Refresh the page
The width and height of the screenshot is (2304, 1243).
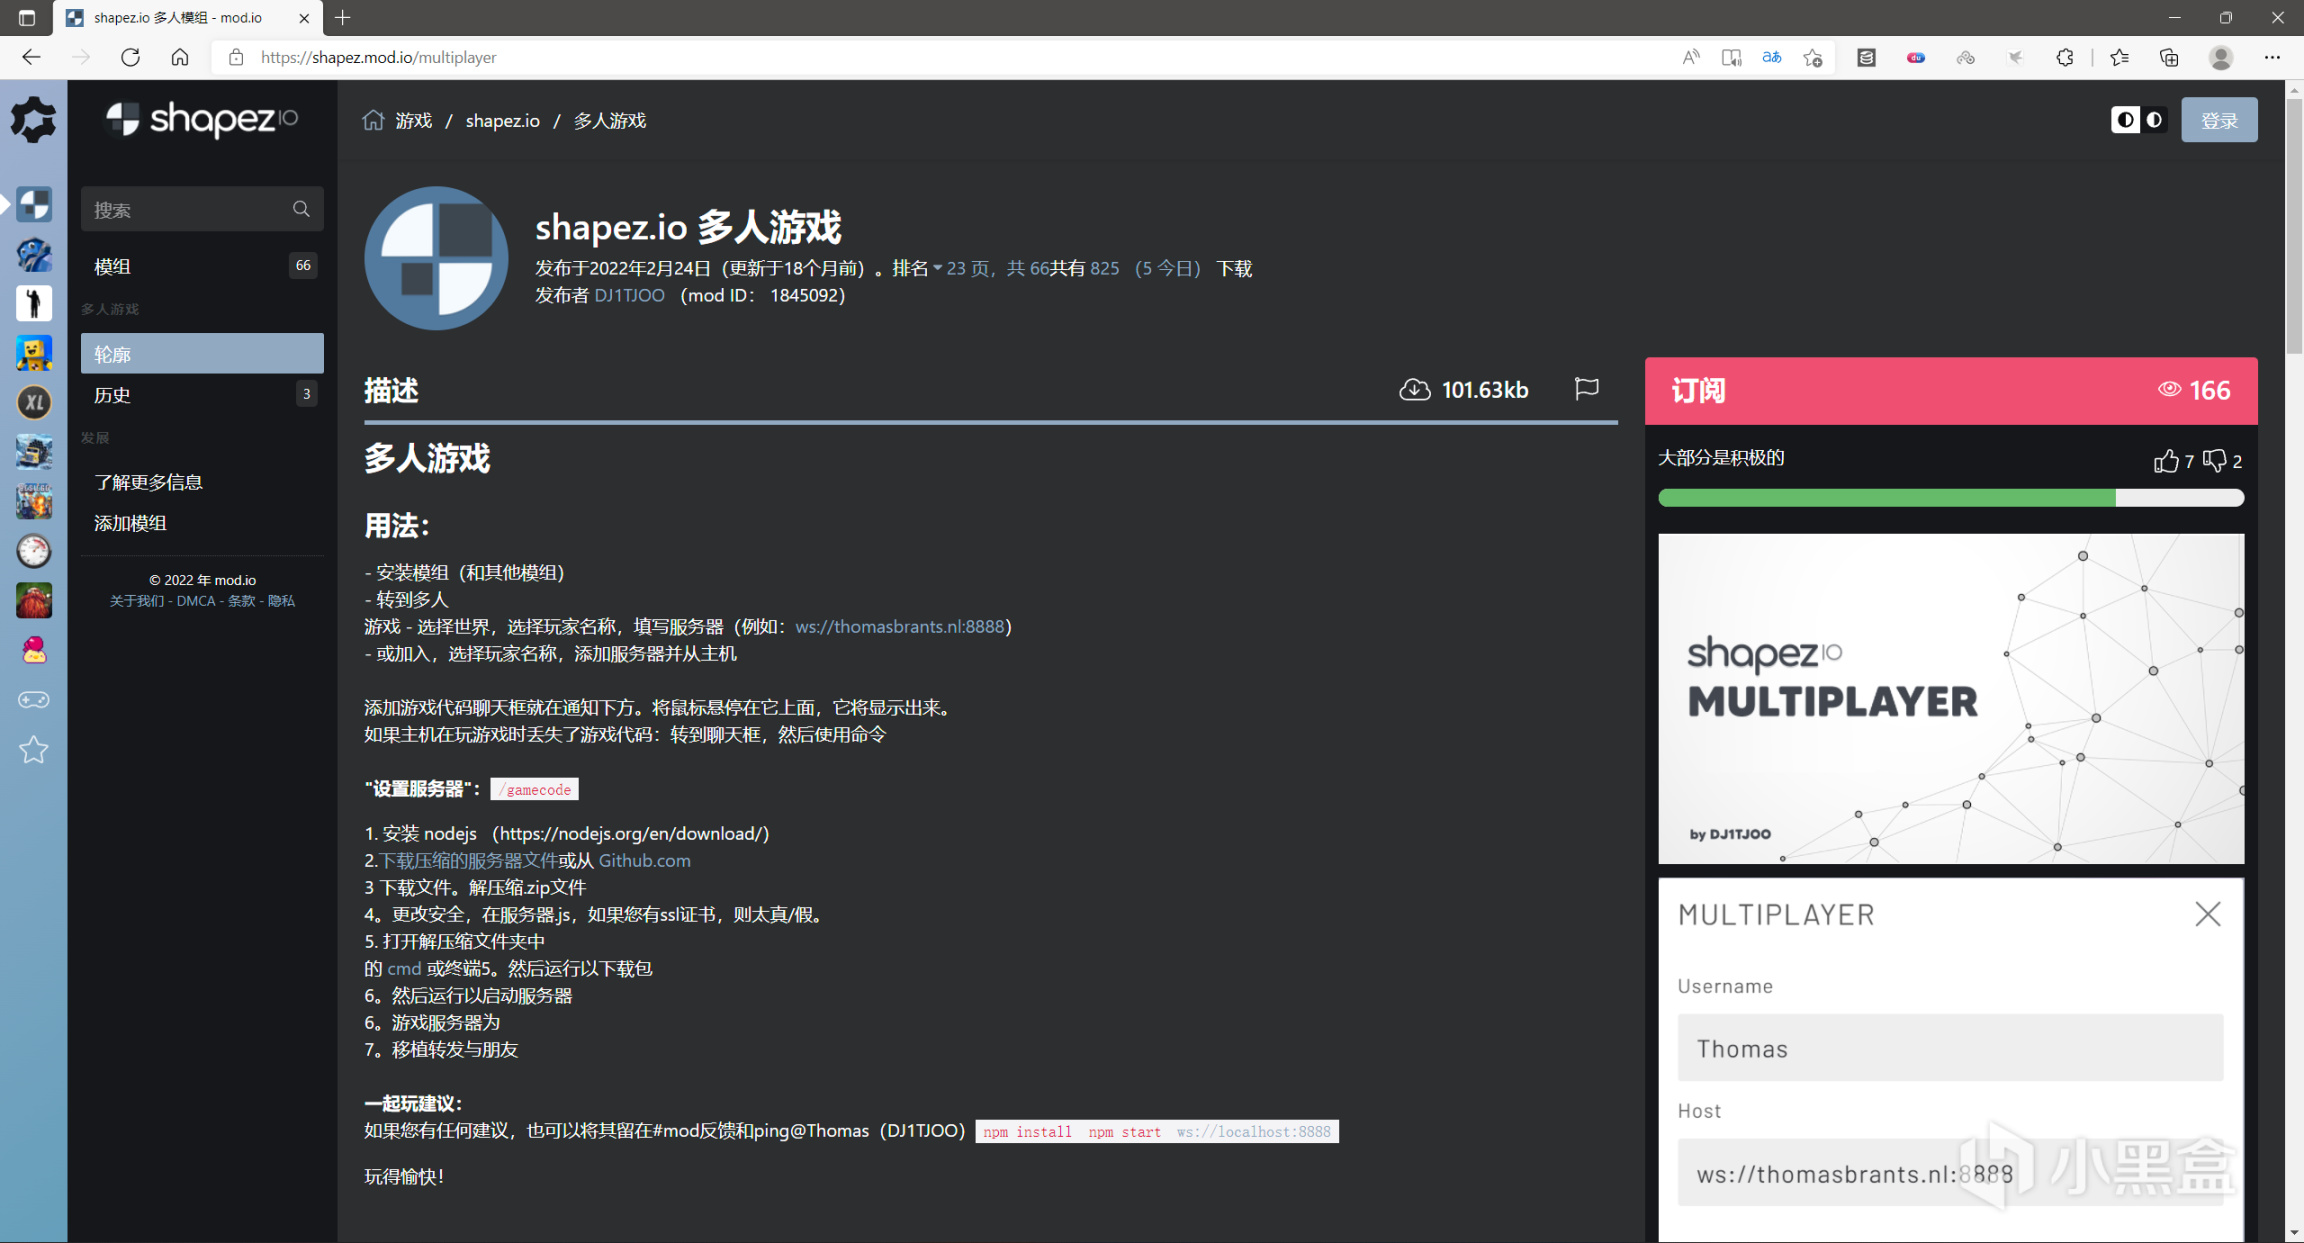[130, 57]
